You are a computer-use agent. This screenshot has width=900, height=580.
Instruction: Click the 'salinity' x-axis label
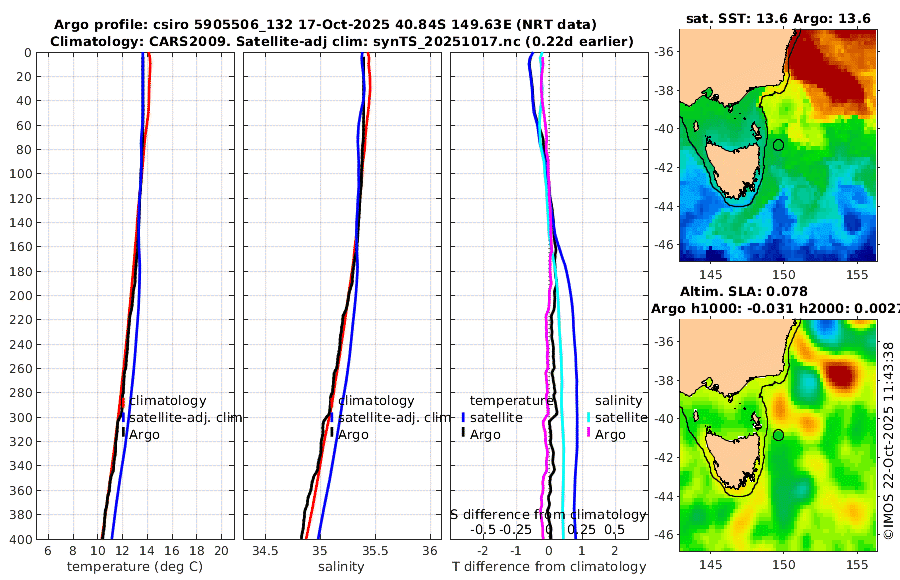[x=341, y=567]
